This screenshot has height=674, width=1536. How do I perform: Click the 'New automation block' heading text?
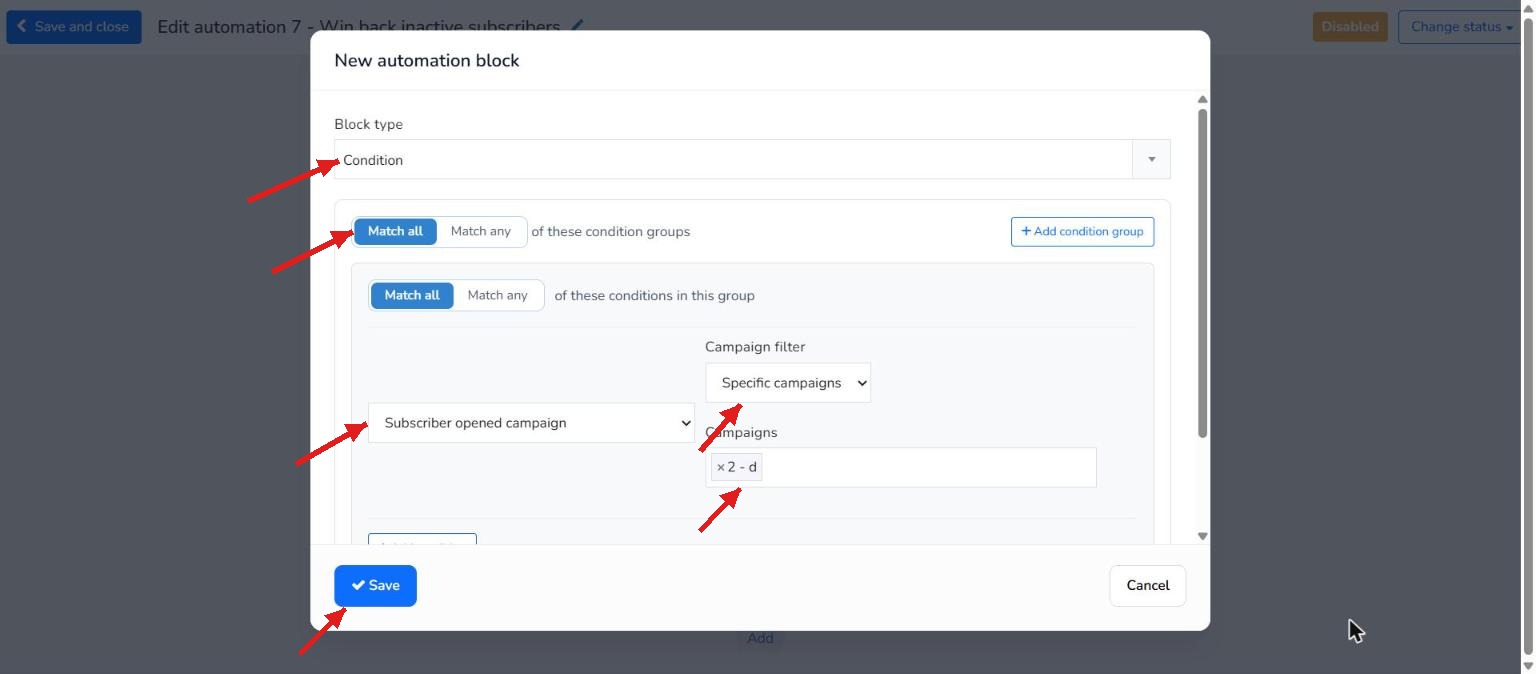[x=427, y=60]
